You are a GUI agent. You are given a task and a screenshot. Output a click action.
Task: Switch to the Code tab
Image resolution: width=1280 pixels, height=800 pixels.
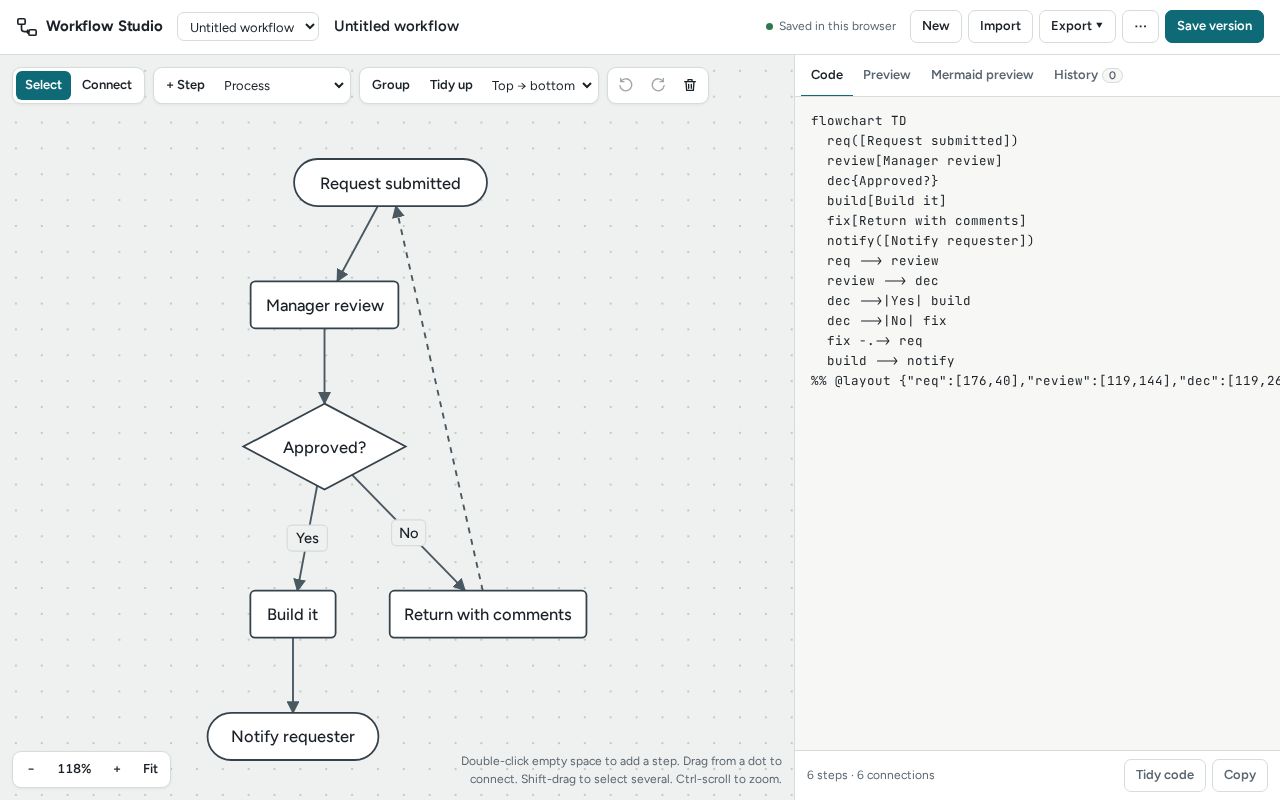(x=827, y=75)
